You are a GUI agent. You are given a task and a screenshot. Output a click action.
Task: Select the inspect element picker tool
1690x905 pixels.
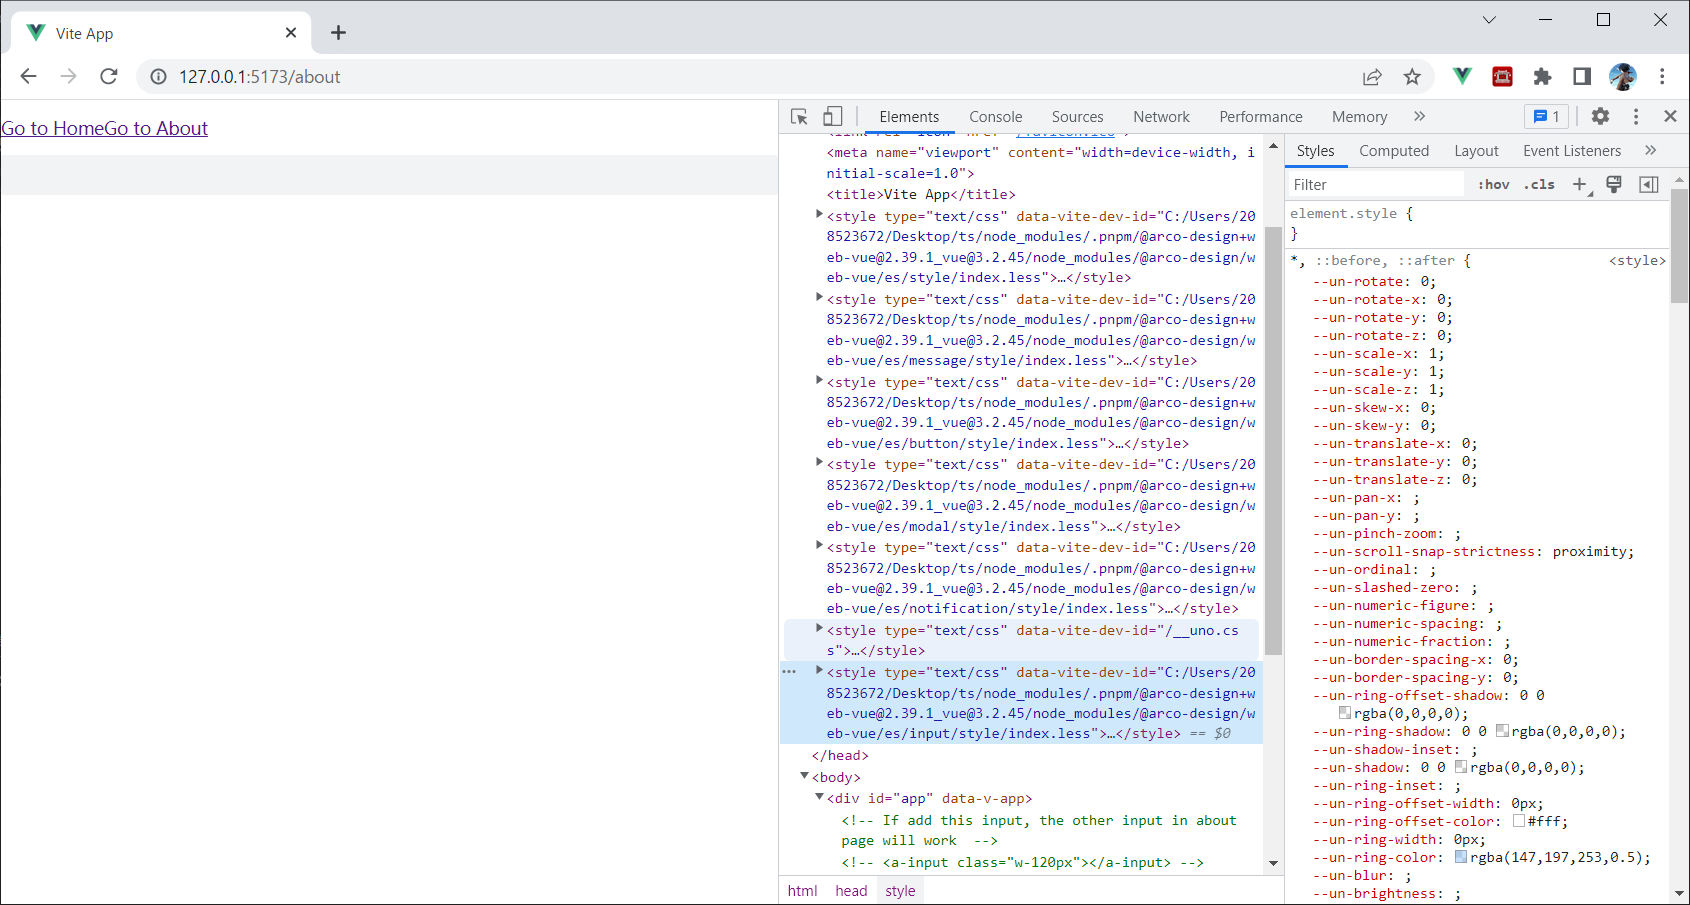tap(798, 116)
